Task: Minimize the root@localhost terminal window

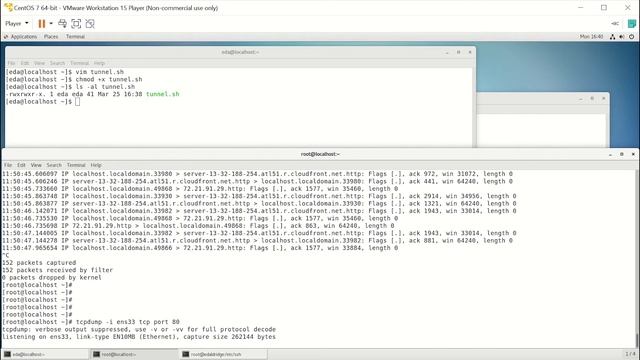Action: pos(610,154)
